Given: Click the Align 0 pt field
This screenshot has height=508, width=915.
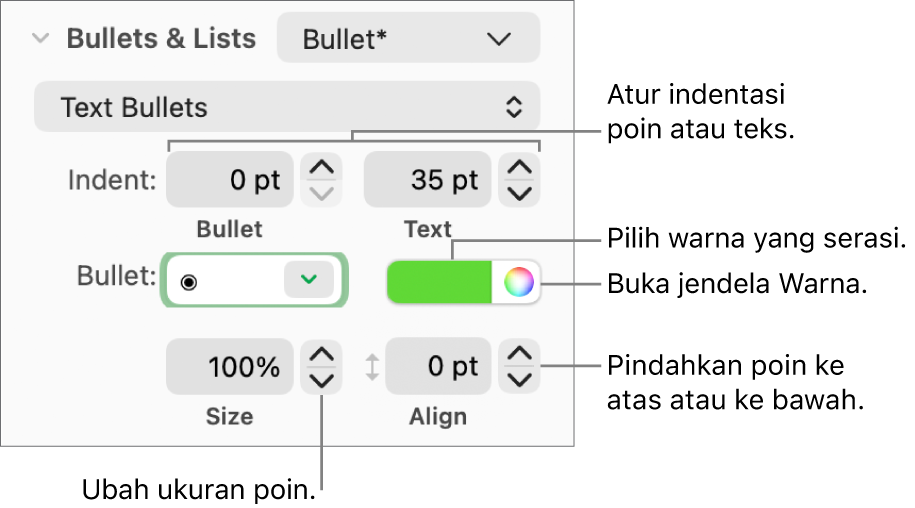Looking at the screenshot, I should click(x=439, y=367).
